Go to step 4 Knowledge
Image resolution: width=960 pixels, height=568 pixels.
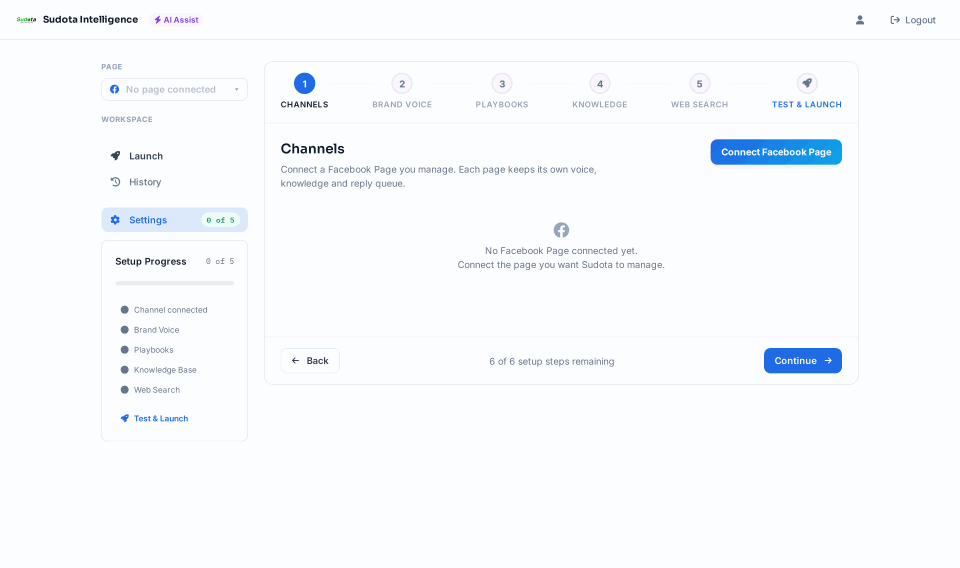(x=600, y=91)
